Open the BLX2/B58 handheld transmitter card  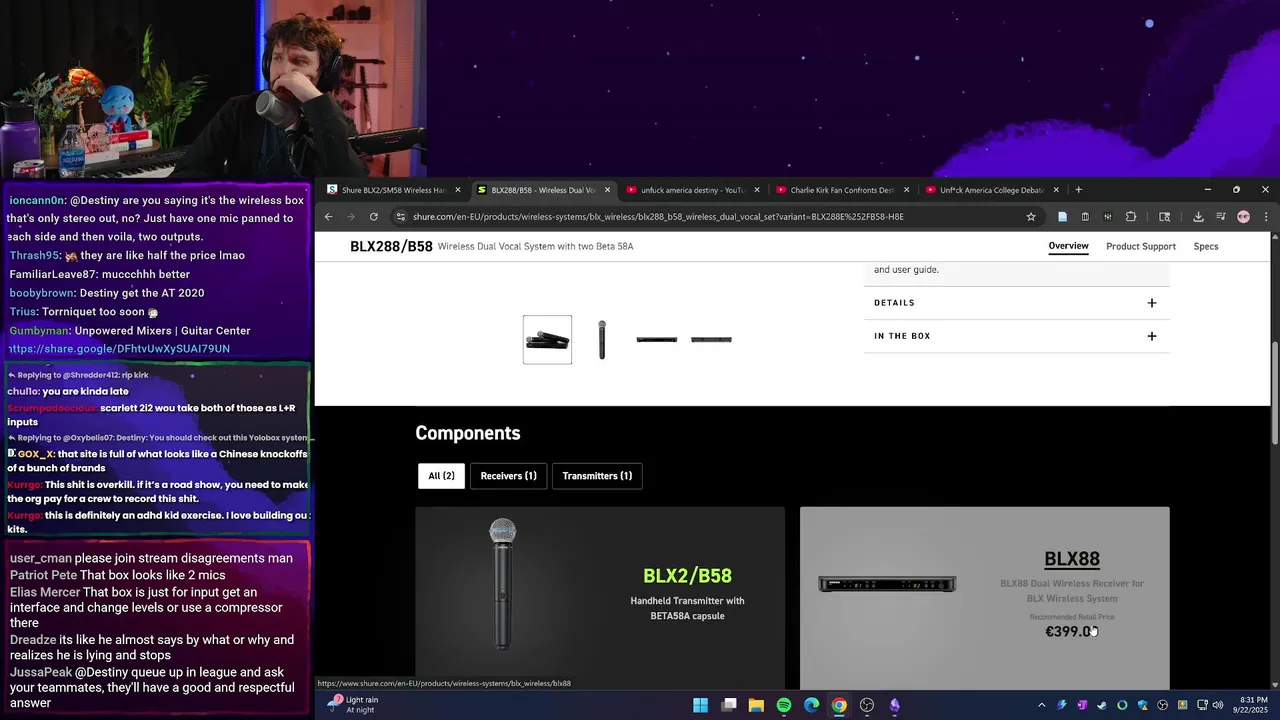(x=600, y=597)
